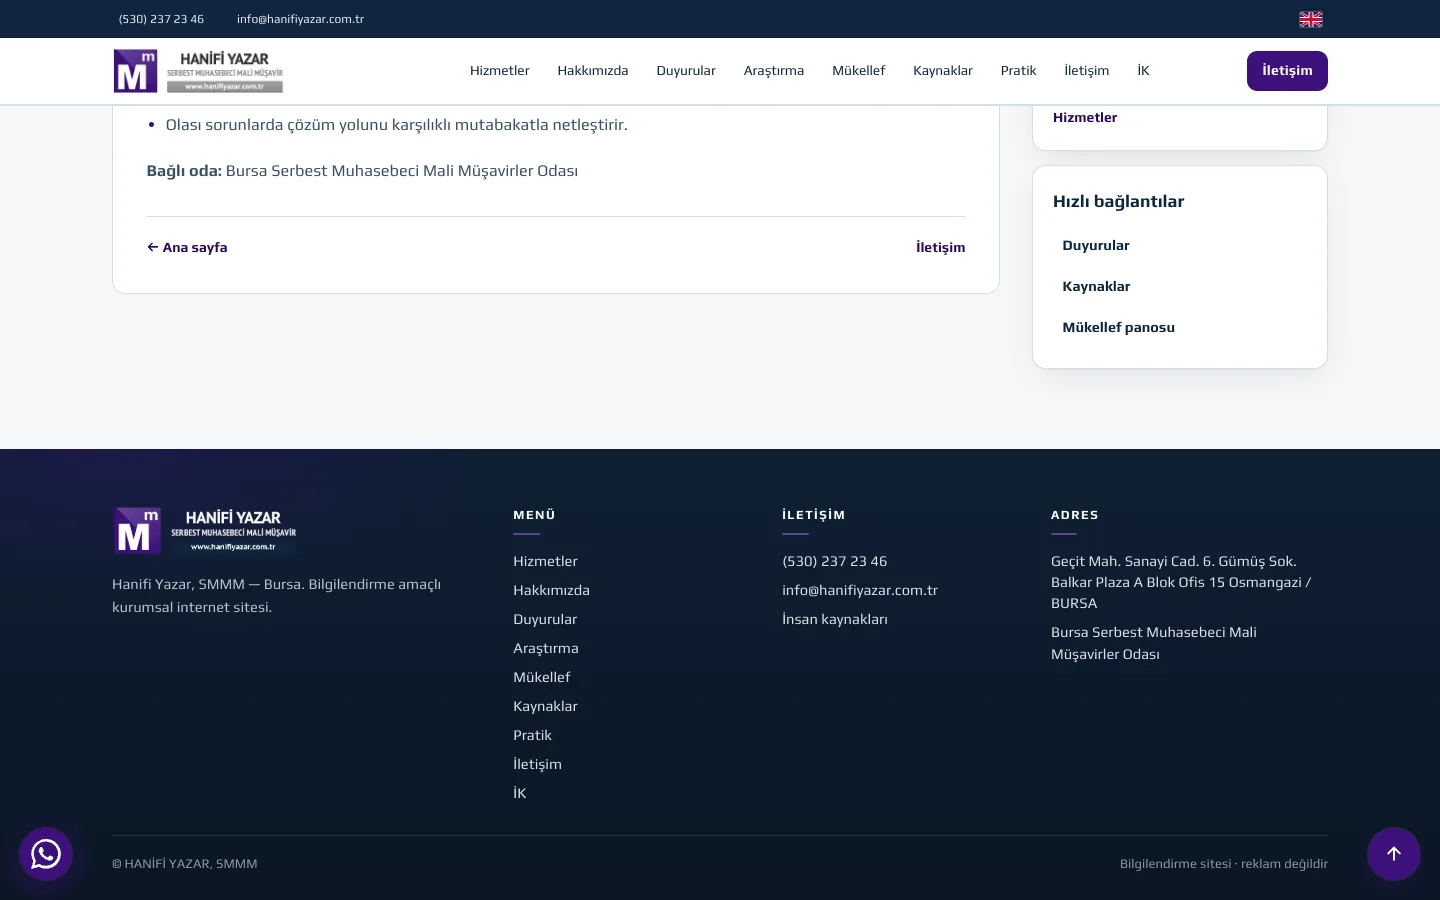Open Hizmetler in the top navigation
1440x900 pixels.
(x=500, y=71)
